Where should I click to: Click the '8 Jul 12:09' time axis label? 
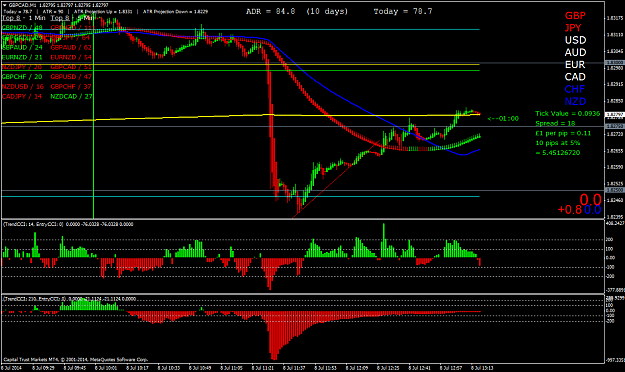coord(357,368)
